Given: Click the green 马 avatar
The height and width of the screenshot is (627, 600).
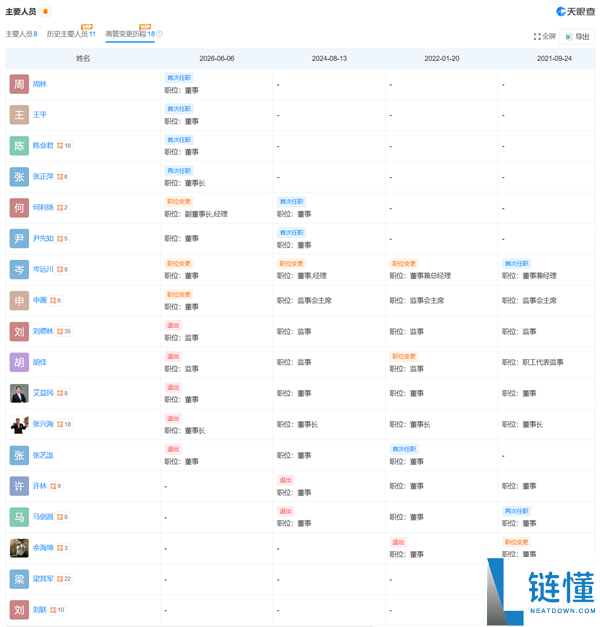Looking at the screenshot, I should pos(19,517).
